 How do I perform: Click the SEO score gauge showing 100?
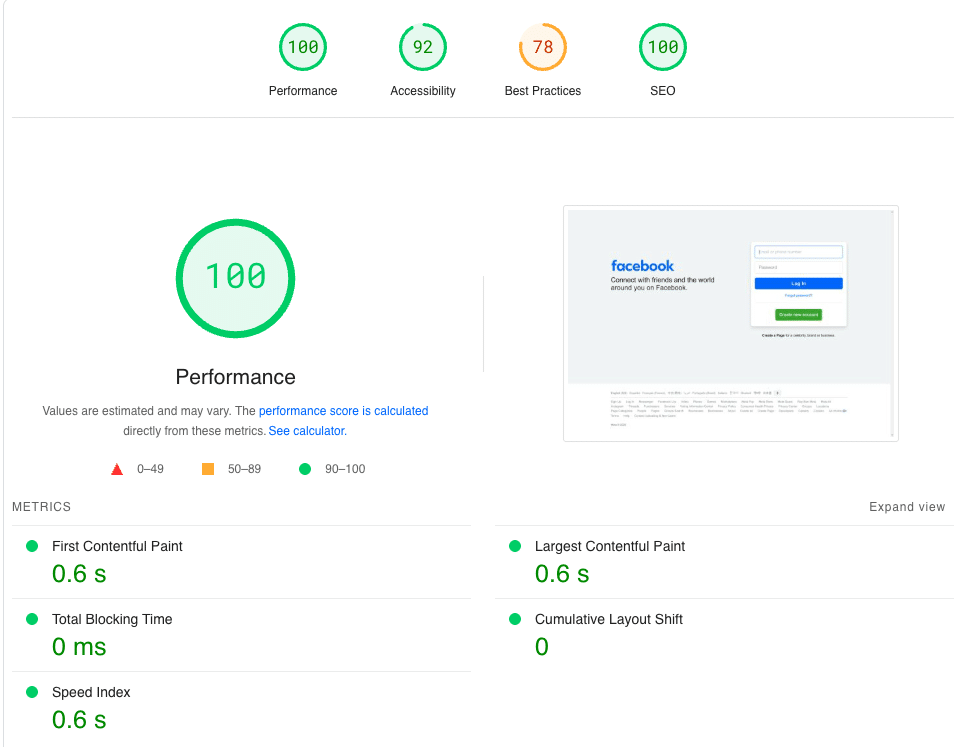coord(663,48)
